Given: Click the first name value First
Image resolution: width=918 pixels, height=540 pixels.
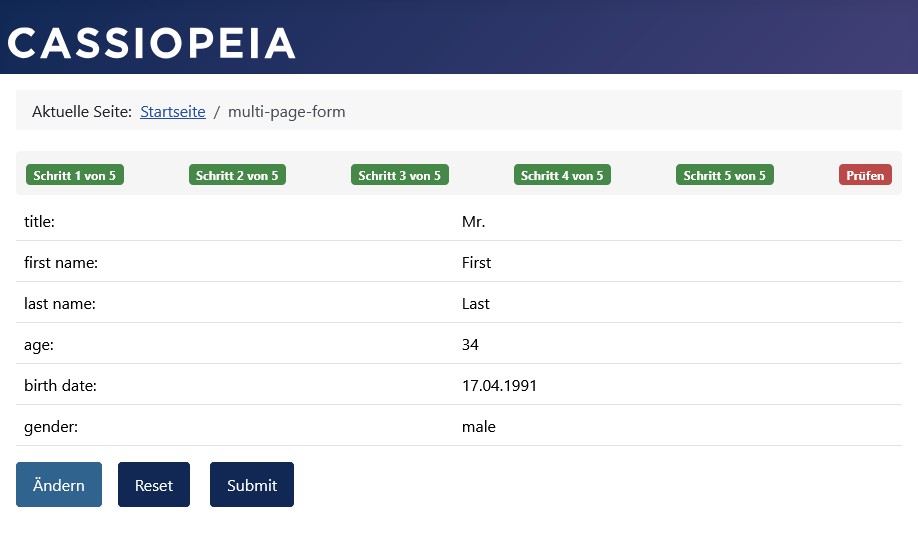Looking at the screenshot, I should [477, 263].
